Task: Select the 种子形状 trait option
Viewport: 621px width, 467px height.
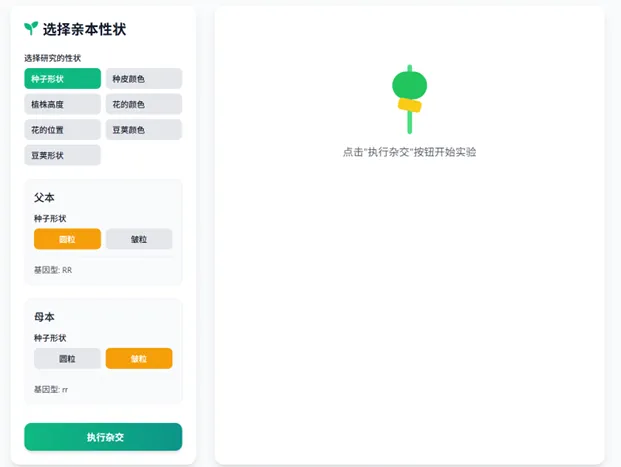Action: point(63,79)
